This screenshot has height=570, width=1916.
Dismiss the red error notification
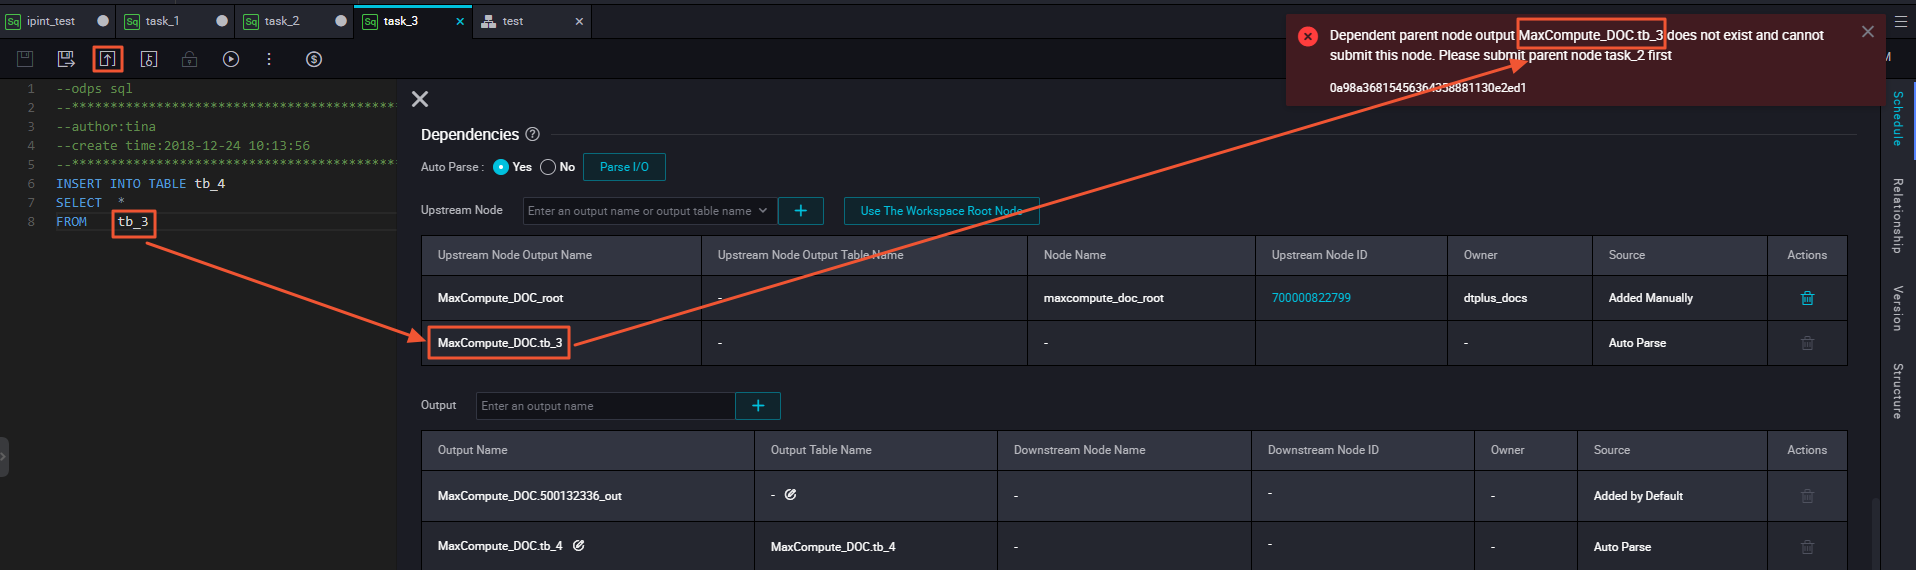tap(1867, 32)
